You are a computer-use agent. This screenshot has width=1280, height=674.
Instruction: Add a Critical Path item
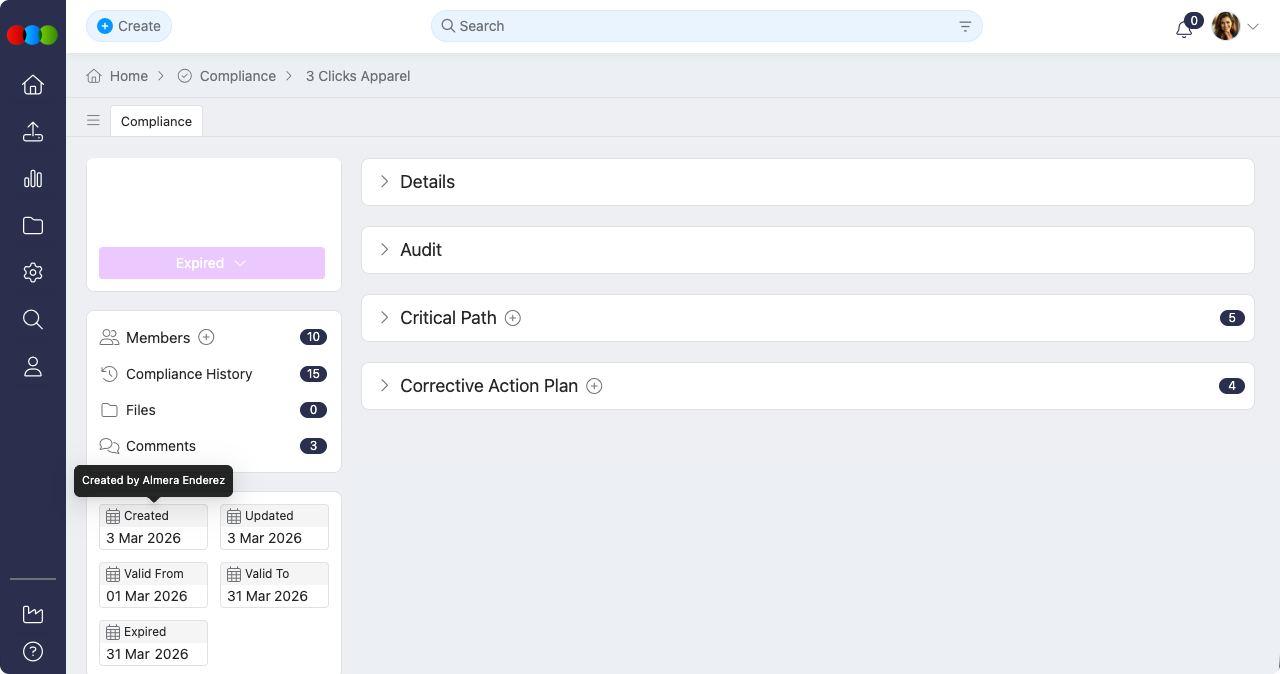click(513, 318)
